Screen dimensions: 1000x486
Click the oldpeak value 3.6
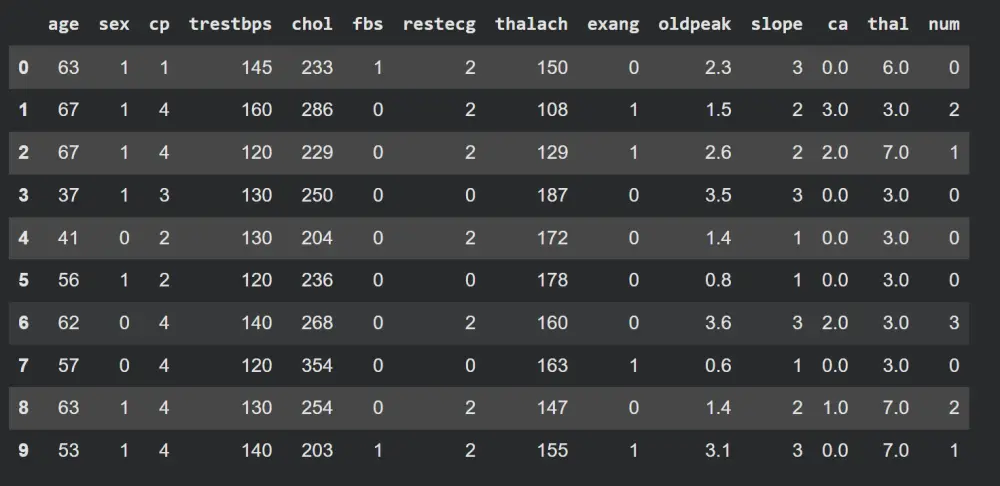pyautogui.click(x=718, y=323)
